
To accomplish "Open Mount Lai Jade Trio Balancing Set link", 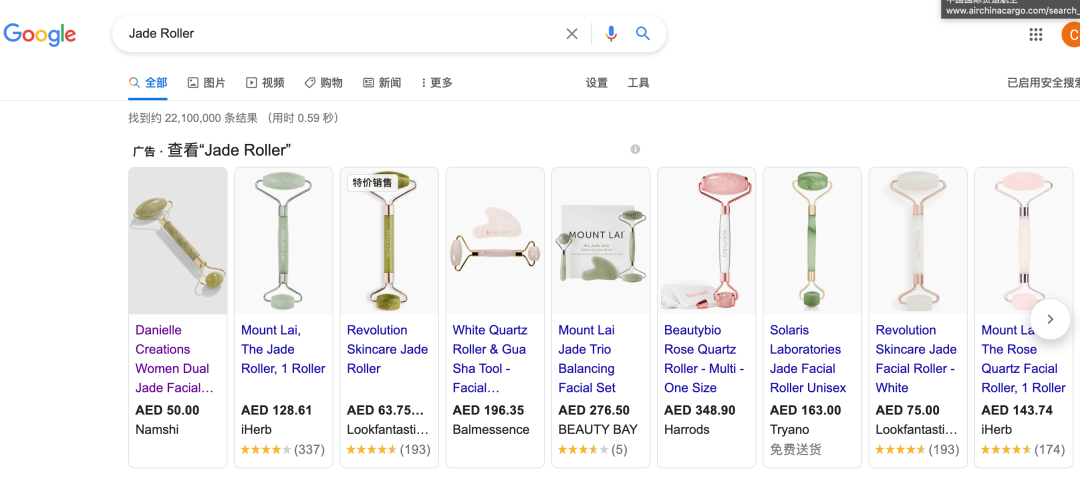I will pos(587,359).
